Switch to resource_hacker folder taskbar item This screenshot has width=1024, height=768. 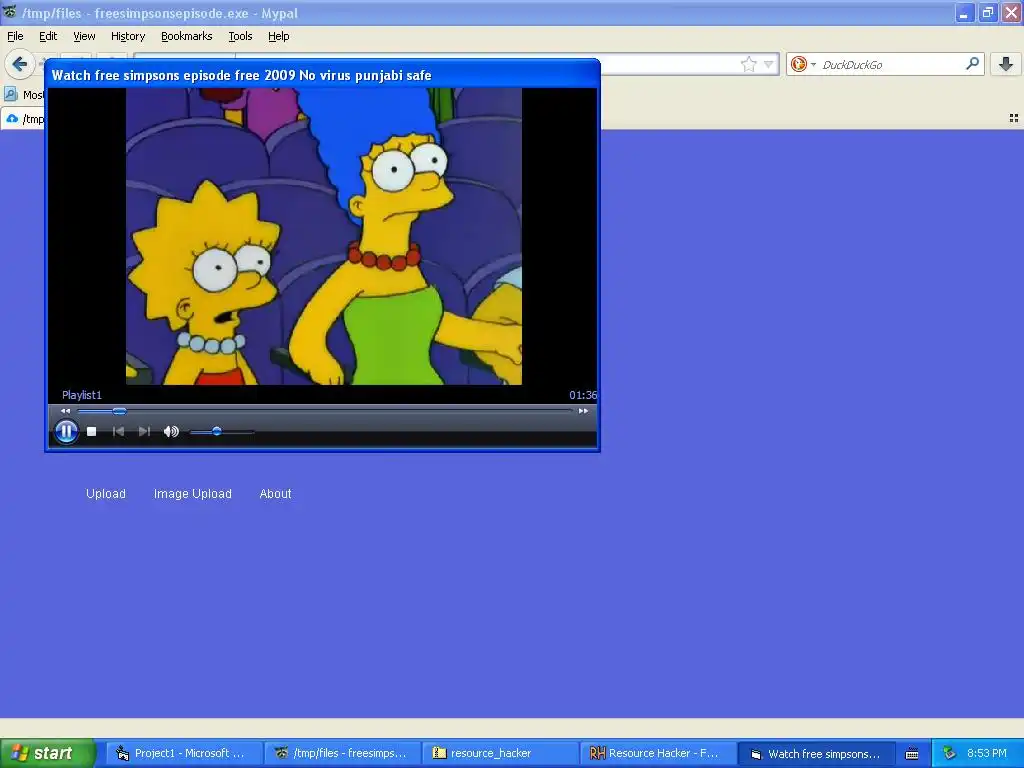[x=501, y=753]
